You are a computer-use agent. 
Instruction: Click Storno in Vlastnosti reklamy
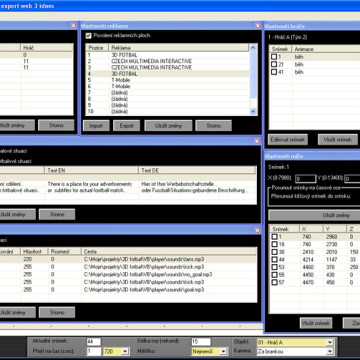tap(213, 126)
